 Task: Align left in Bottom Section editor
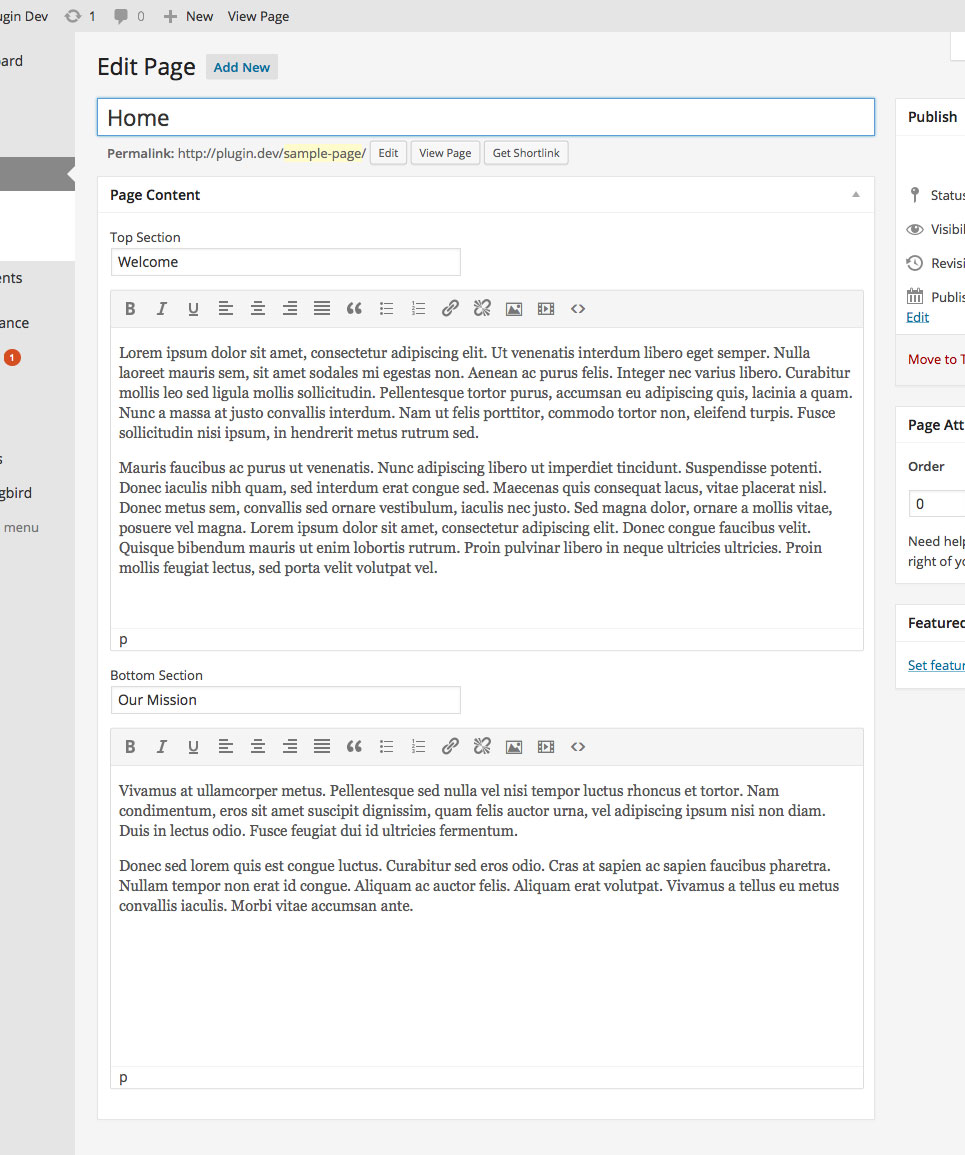225,747
